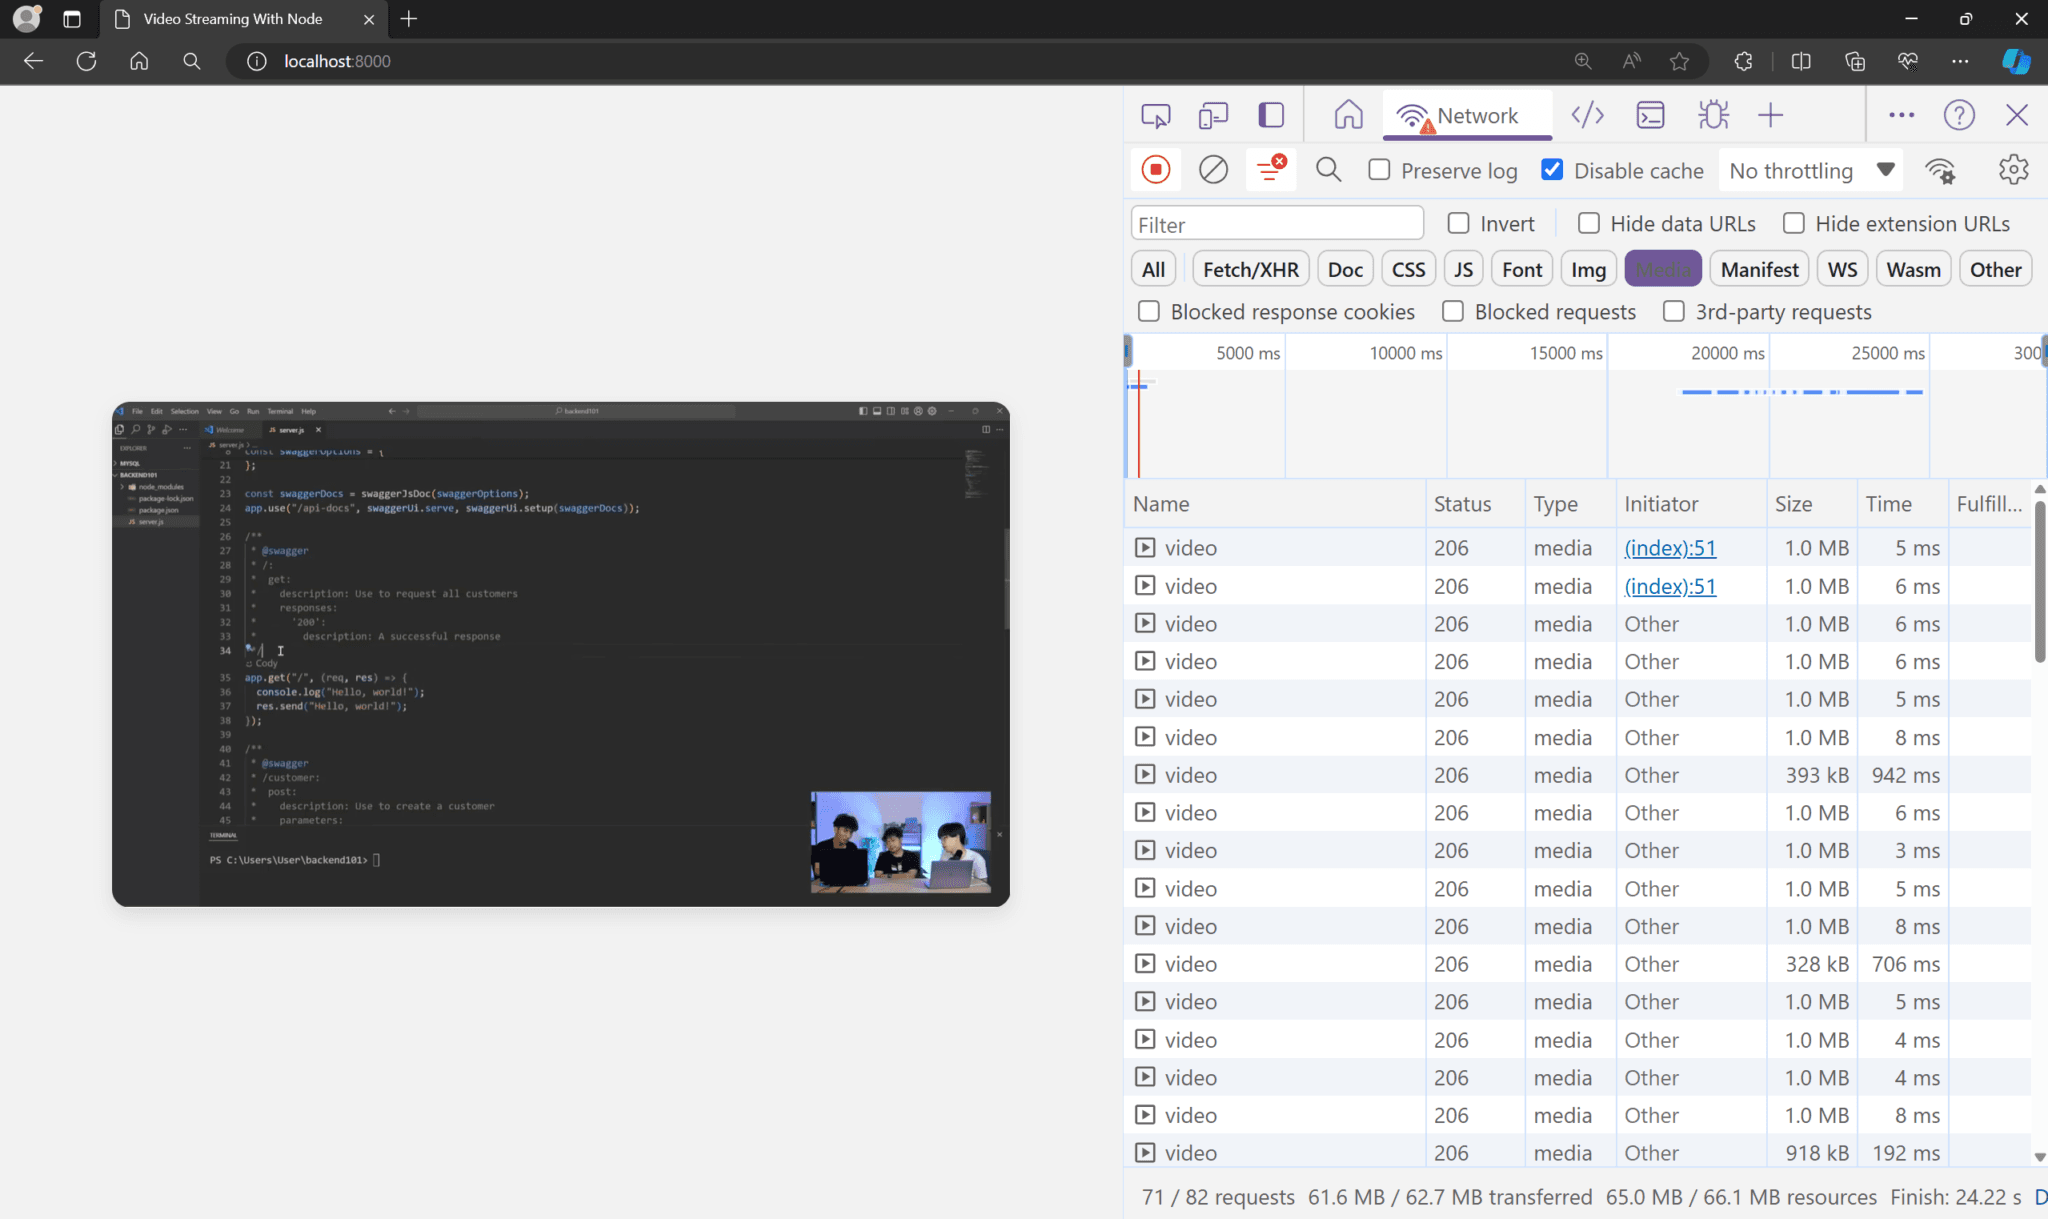Switch to the Elements panel

pos(1587,114)
